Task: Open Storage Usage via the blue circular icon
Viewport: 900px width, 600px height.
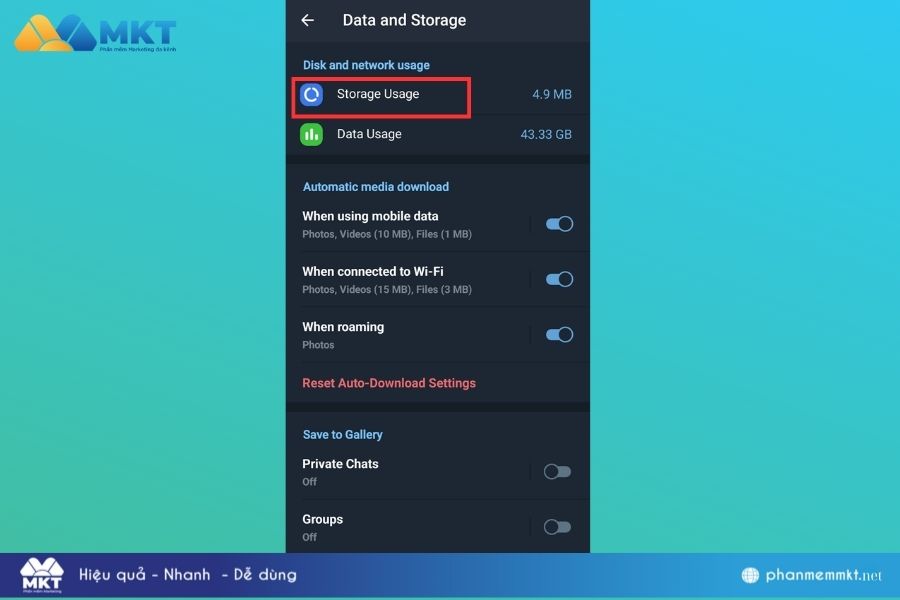Action: 311,94
